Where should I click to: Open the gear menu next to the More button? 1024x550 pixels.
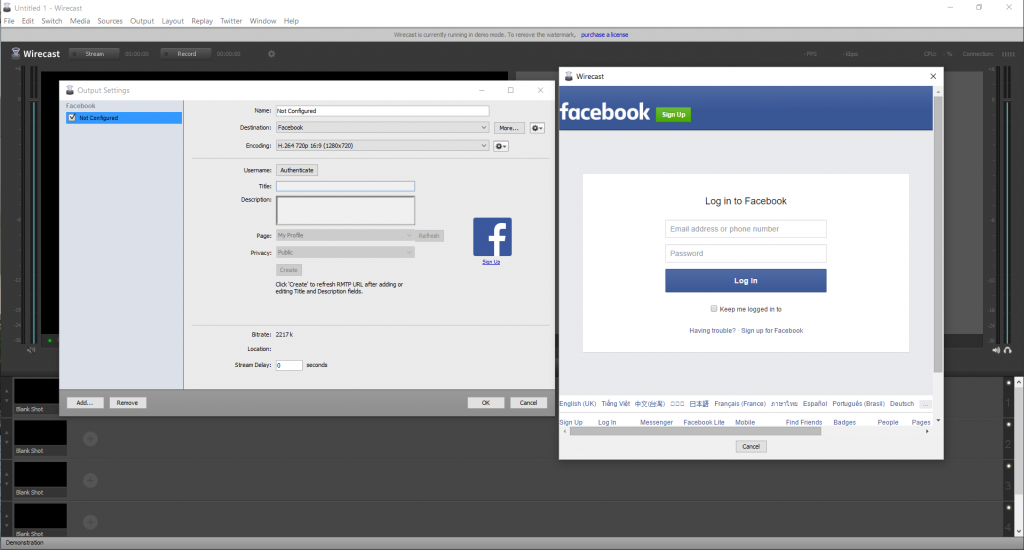537,128
